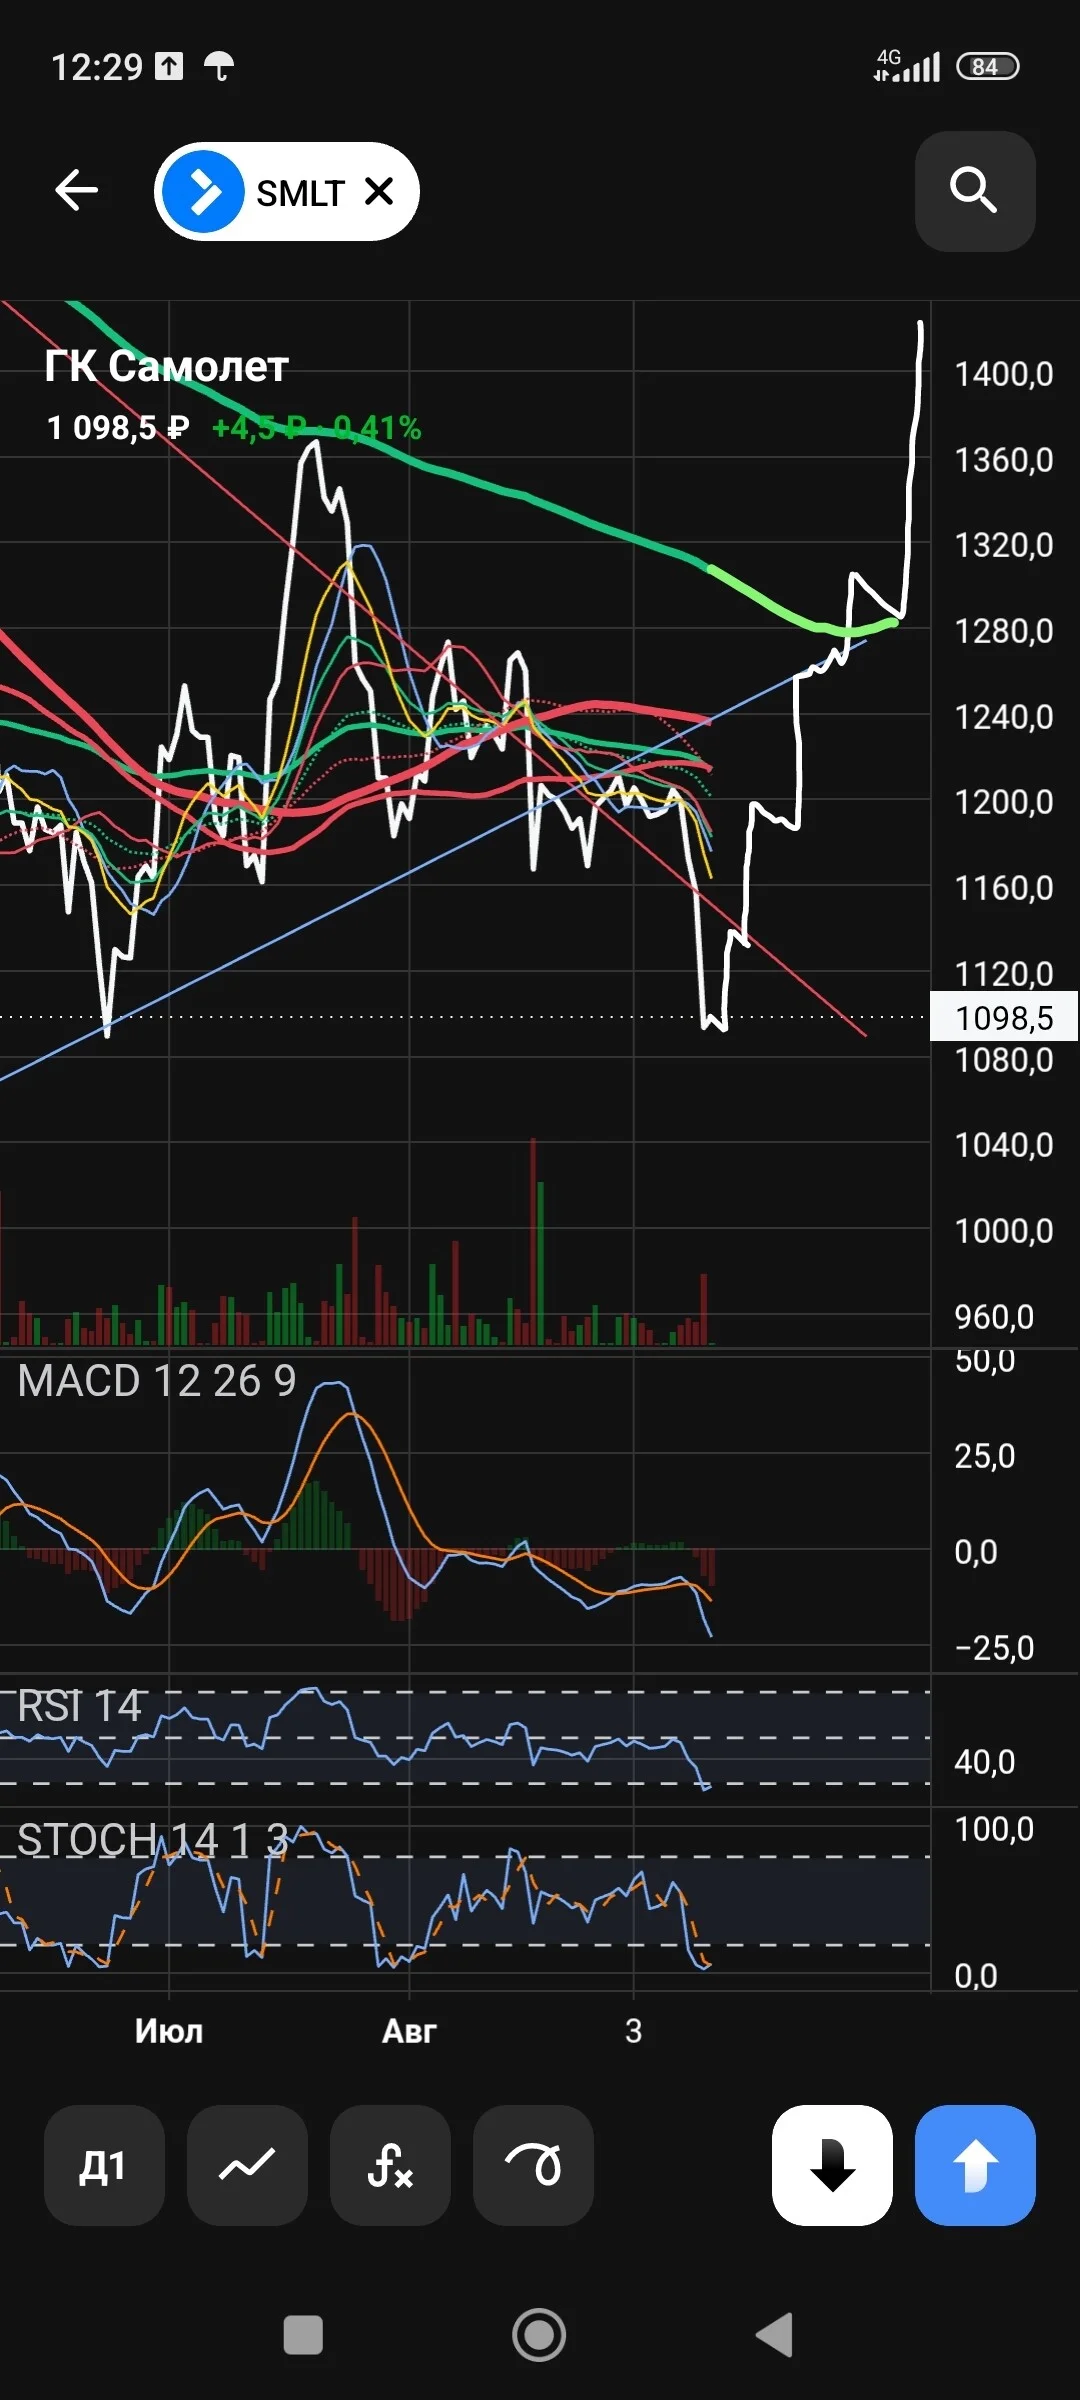
Task: Tap Android home circle button
Action: click(539, 2336)
